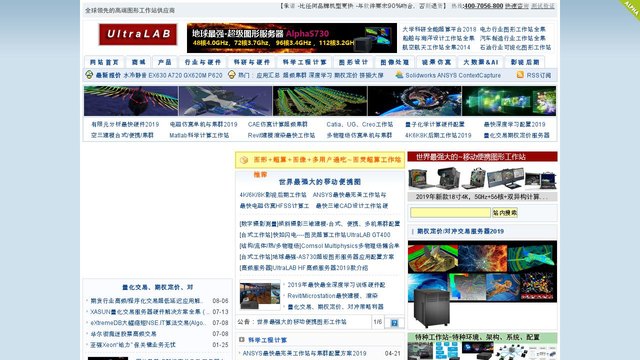Click the blue icon button next to 1/6
Image resolution: width=640 pixels, height=360 pixels.
394,322
